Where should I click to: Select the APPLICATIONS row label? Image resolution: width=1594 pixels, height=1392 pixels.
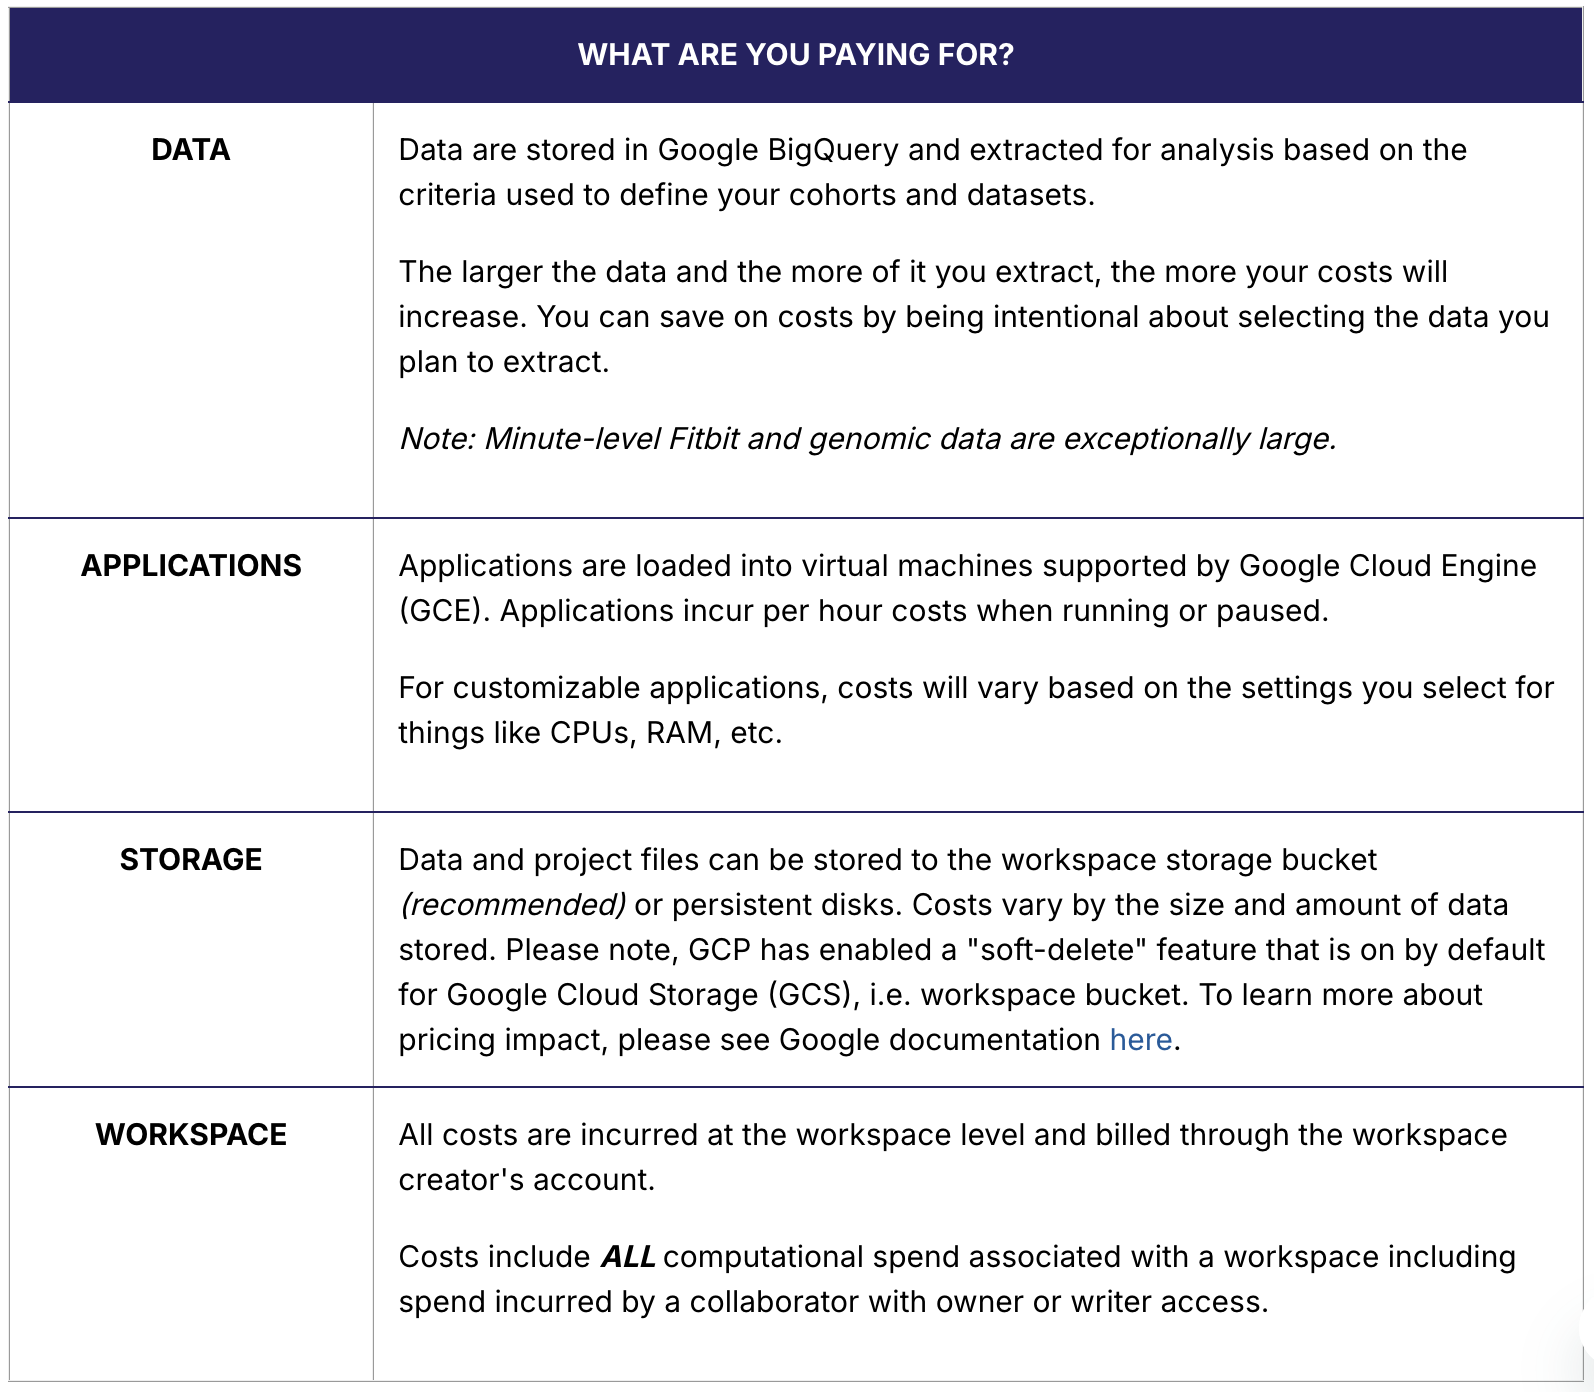[191, 566]
